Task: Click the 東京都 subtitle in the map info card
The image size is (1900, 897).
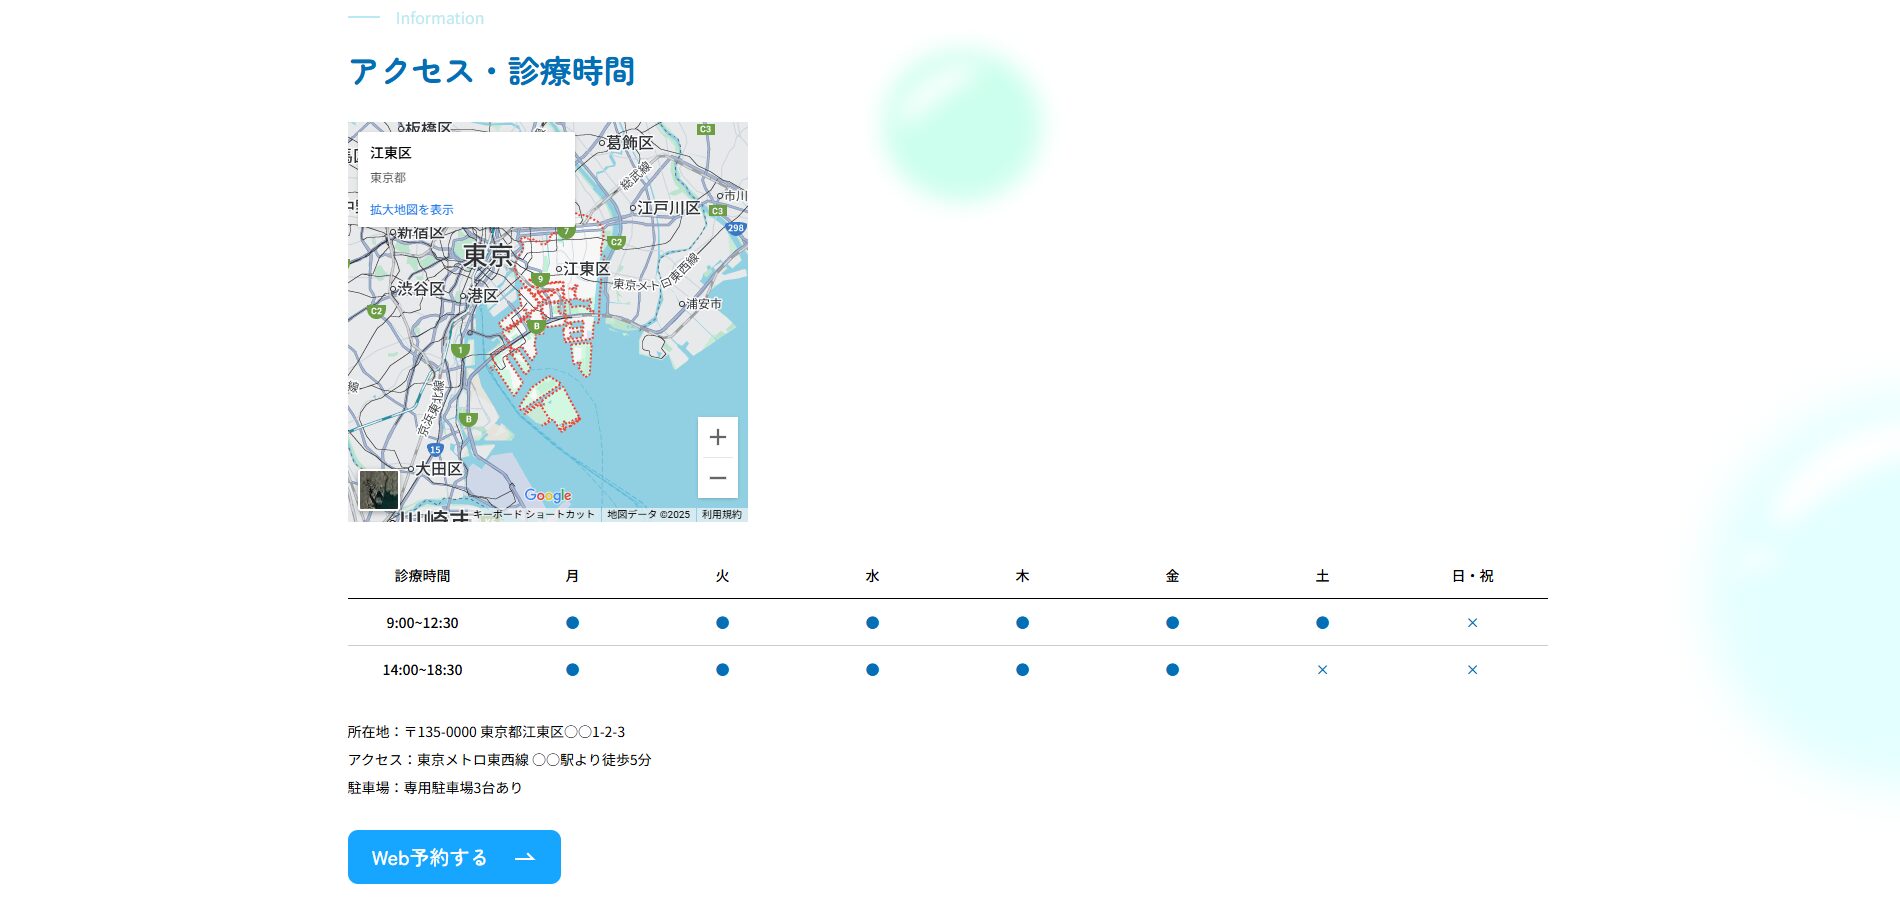Action: pos(388,178)
